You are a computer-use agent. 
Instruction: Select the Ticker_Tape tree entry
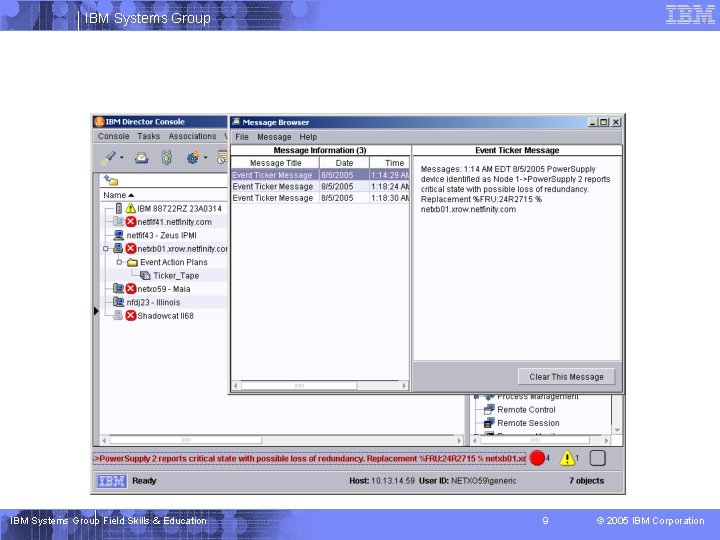[x=176, y=276]
